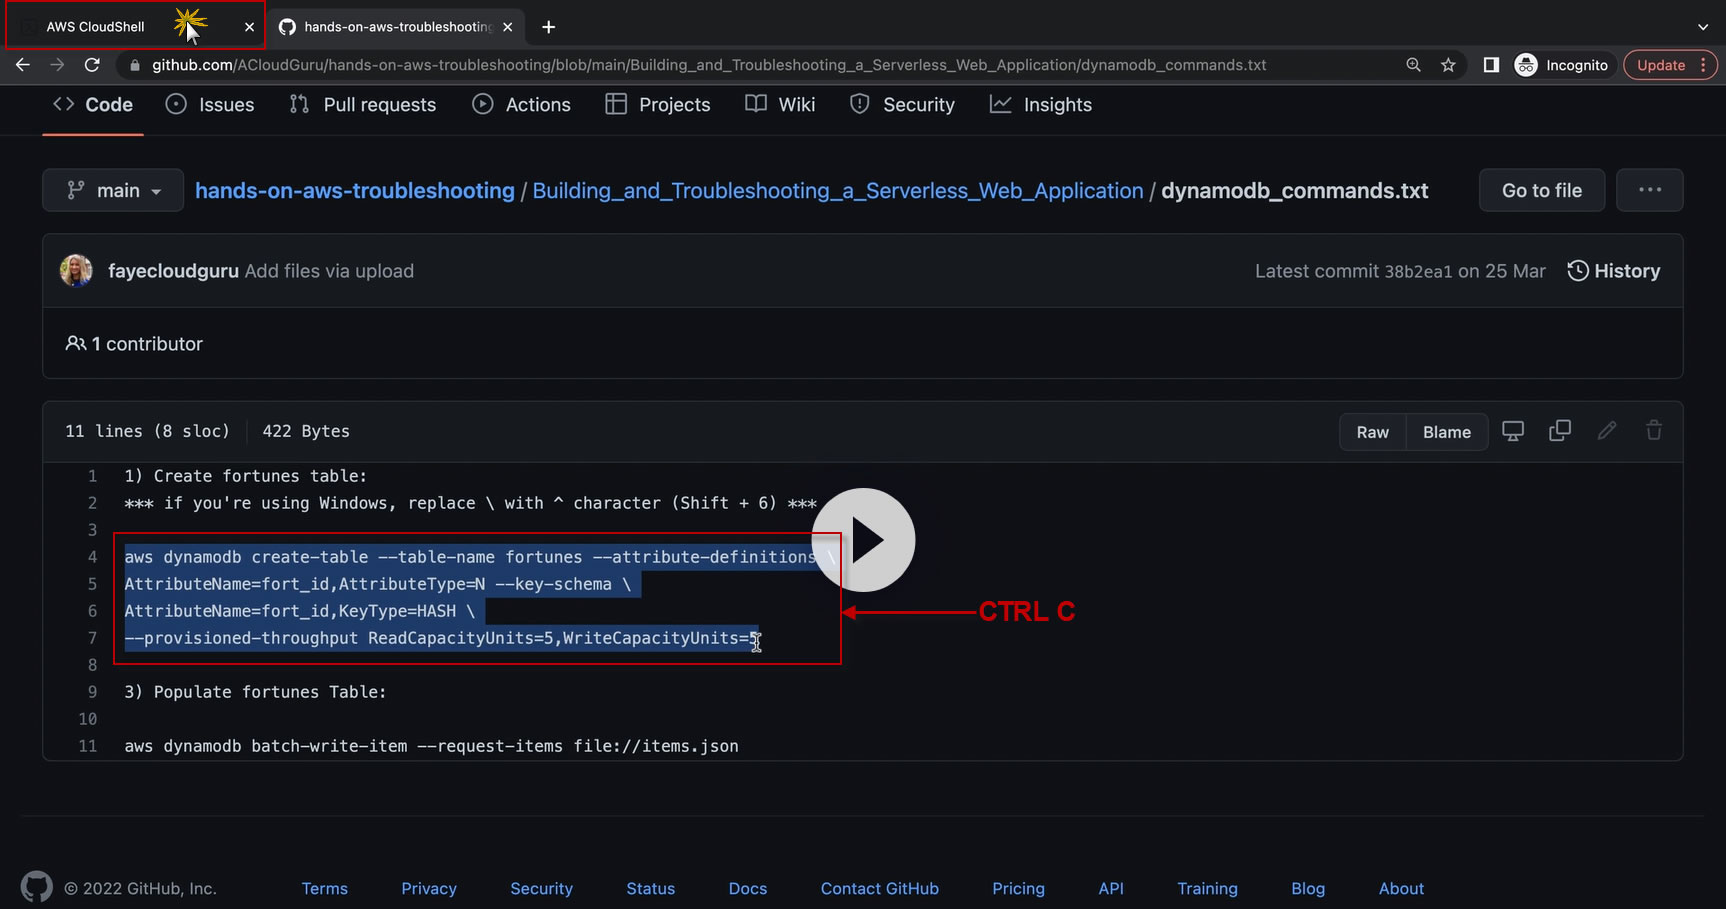Viewport: 1726px width, 909px height.
Task: Click the GitHub logo in footer
Action: point(37,887)
